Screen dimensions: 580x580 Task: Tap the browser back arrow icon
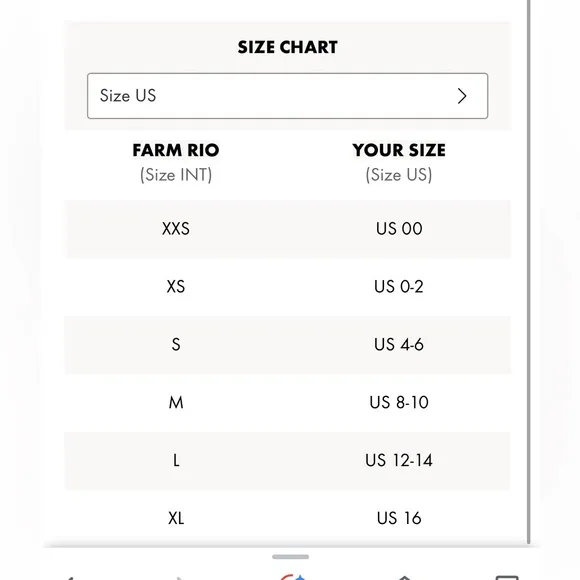coord(70,577)
